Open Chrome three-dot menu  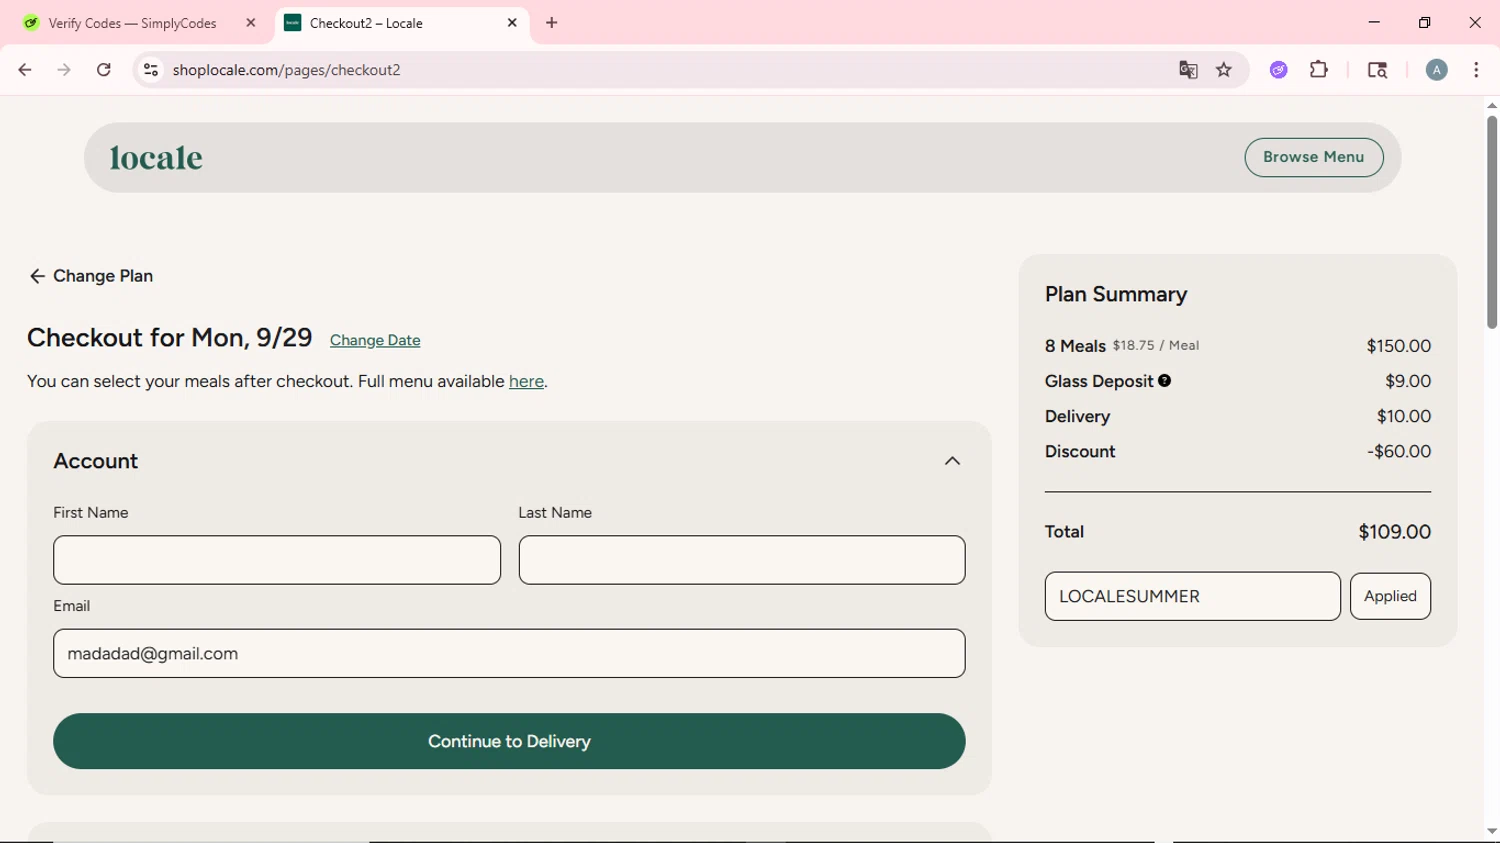pos(1477,70)
